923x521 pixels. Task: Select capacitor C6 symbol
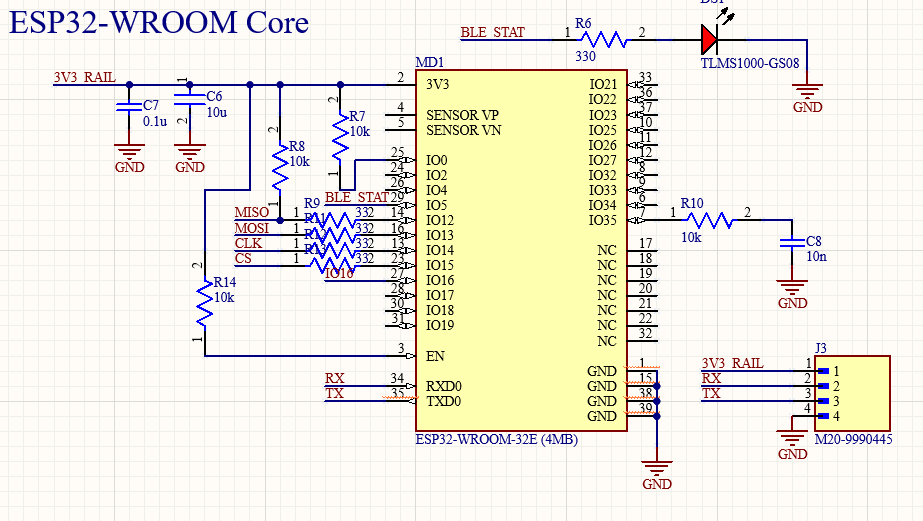click(190, 99)
